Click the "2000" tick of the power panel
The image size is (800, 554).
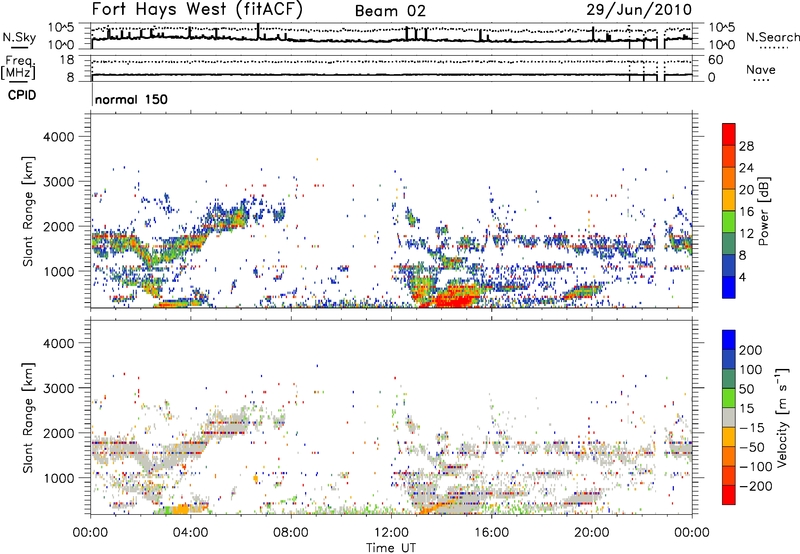[59, 227]
